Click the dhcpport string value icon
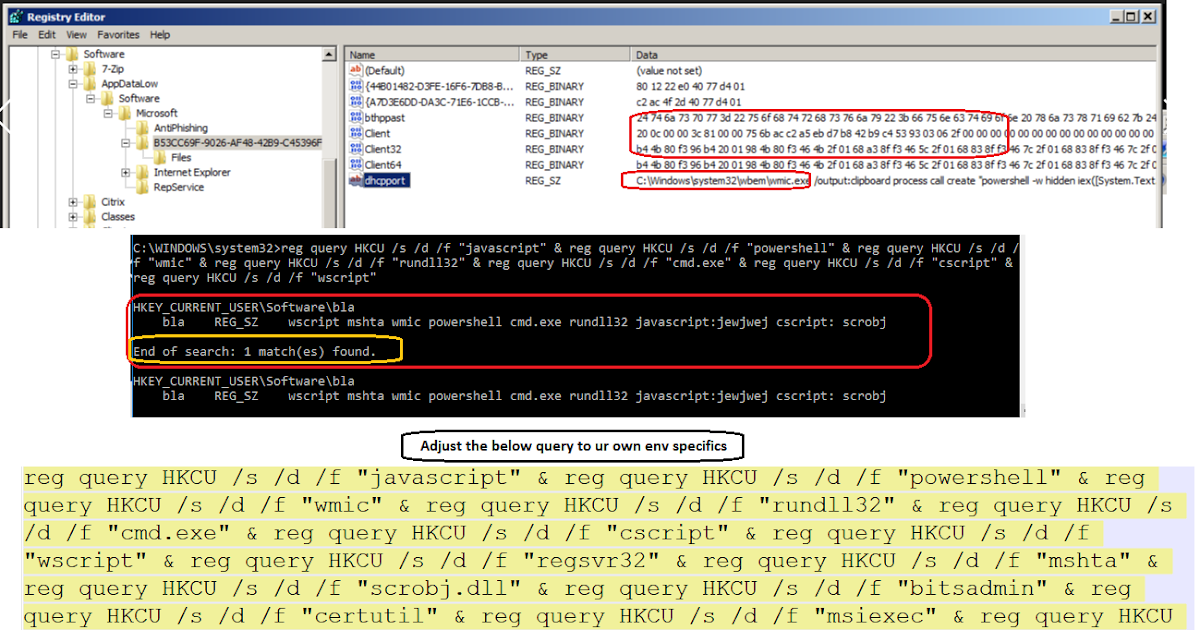 [x=355, y=180]
